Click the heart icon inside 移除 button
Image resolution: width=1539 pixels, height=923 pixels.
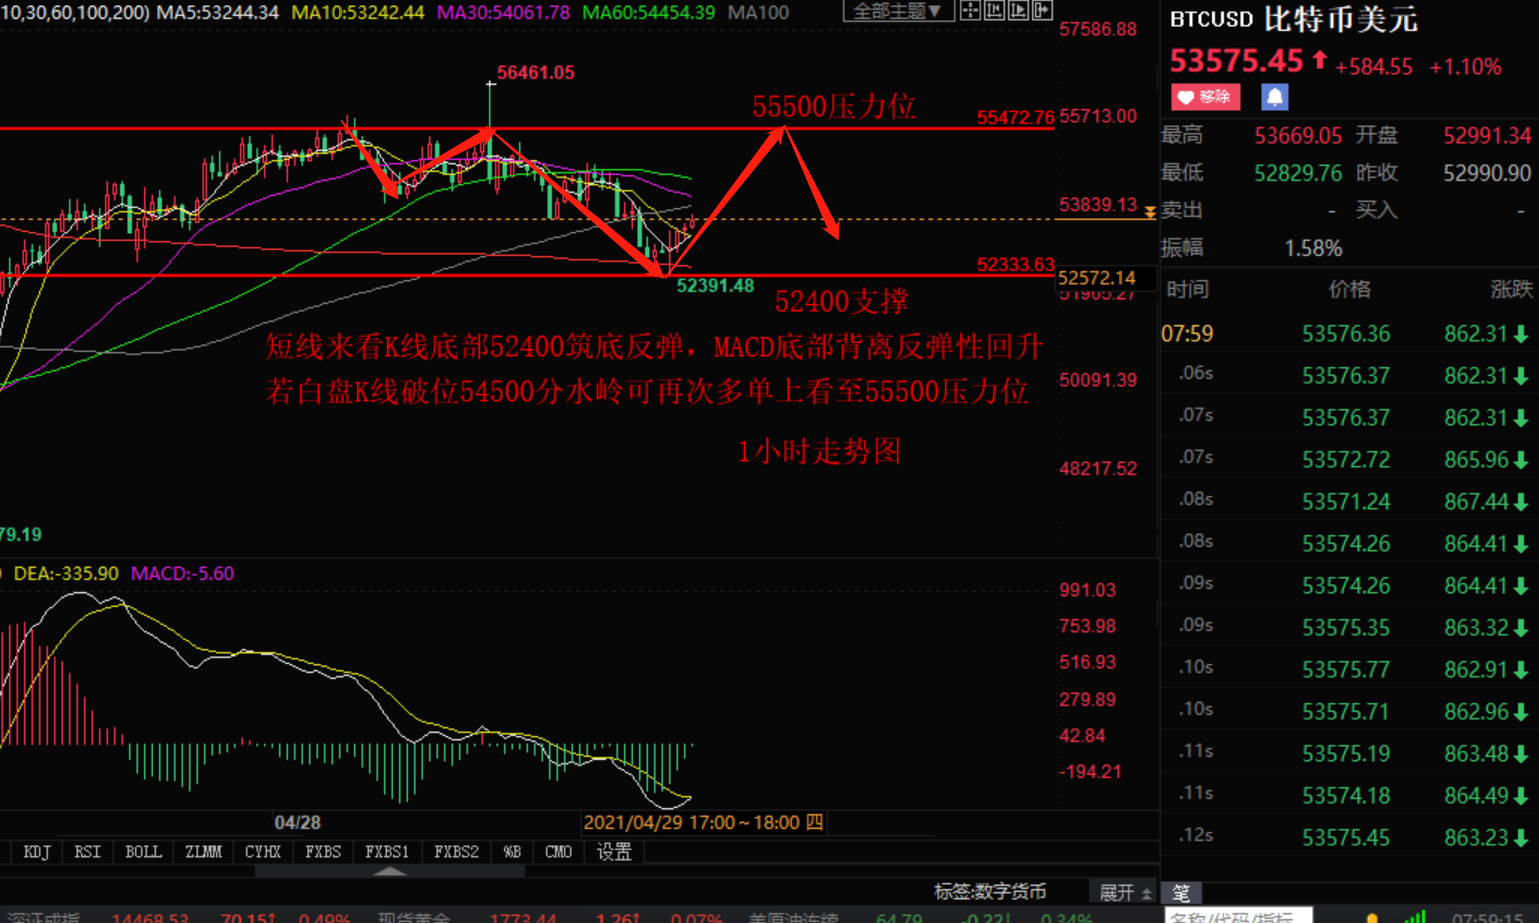tap(1186, 97)
